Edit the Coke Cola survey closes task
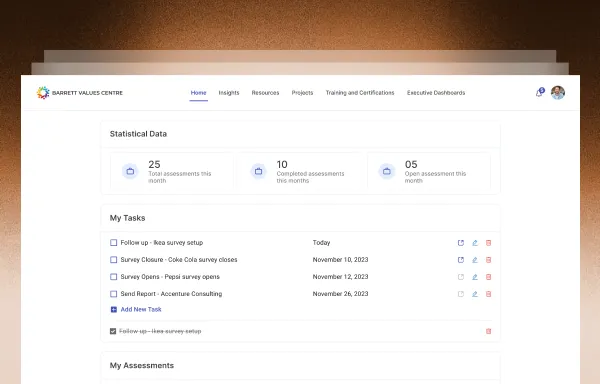The width and height of the screenshot is (600, 384). pos(475,260)
